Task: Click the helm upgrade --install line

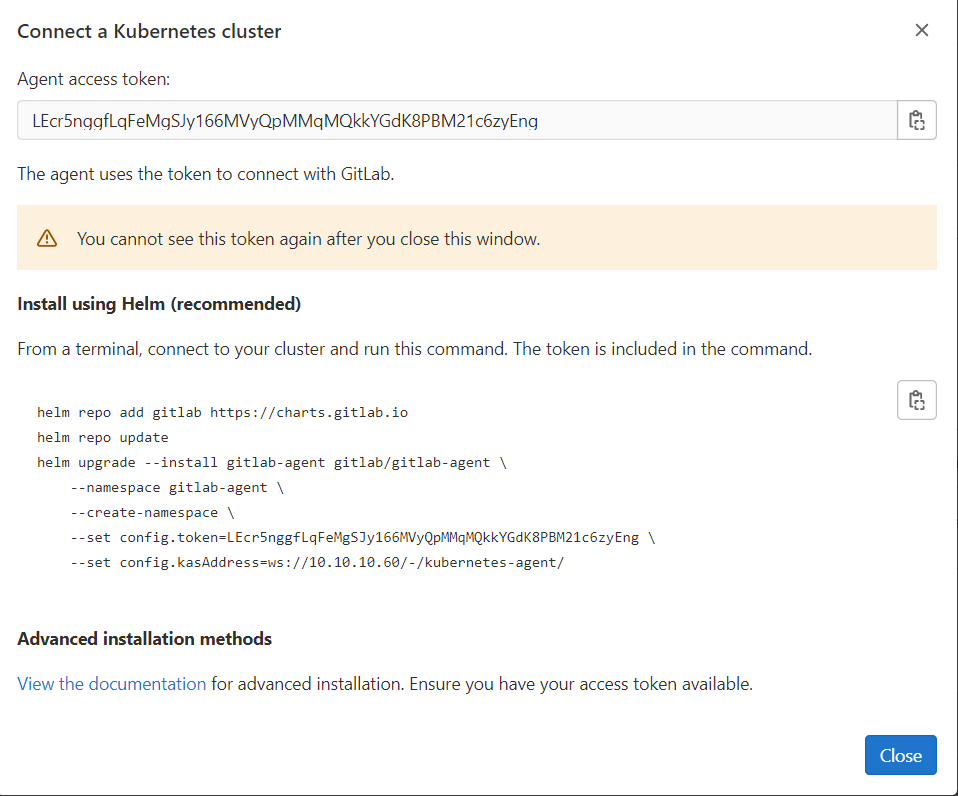Action: [272, 462]
